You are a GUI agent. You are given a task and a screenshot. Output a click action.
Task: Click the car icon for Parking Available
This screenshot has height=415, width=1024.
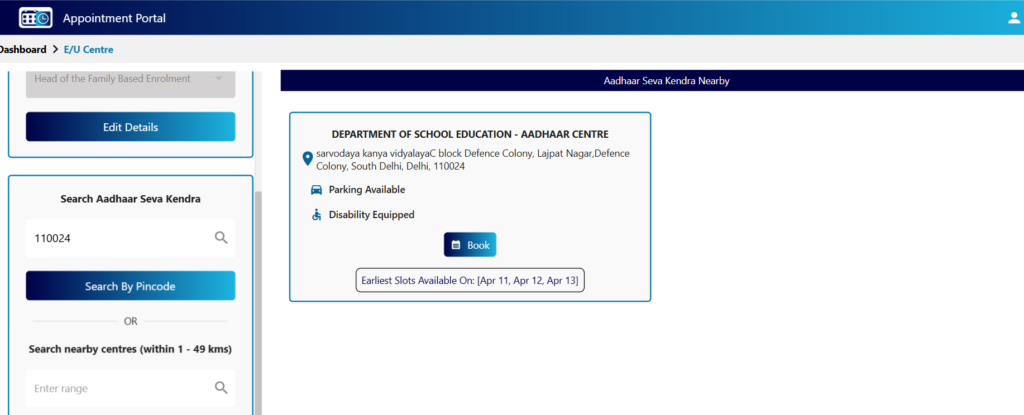pyautogui.click(x=316, y=190)
